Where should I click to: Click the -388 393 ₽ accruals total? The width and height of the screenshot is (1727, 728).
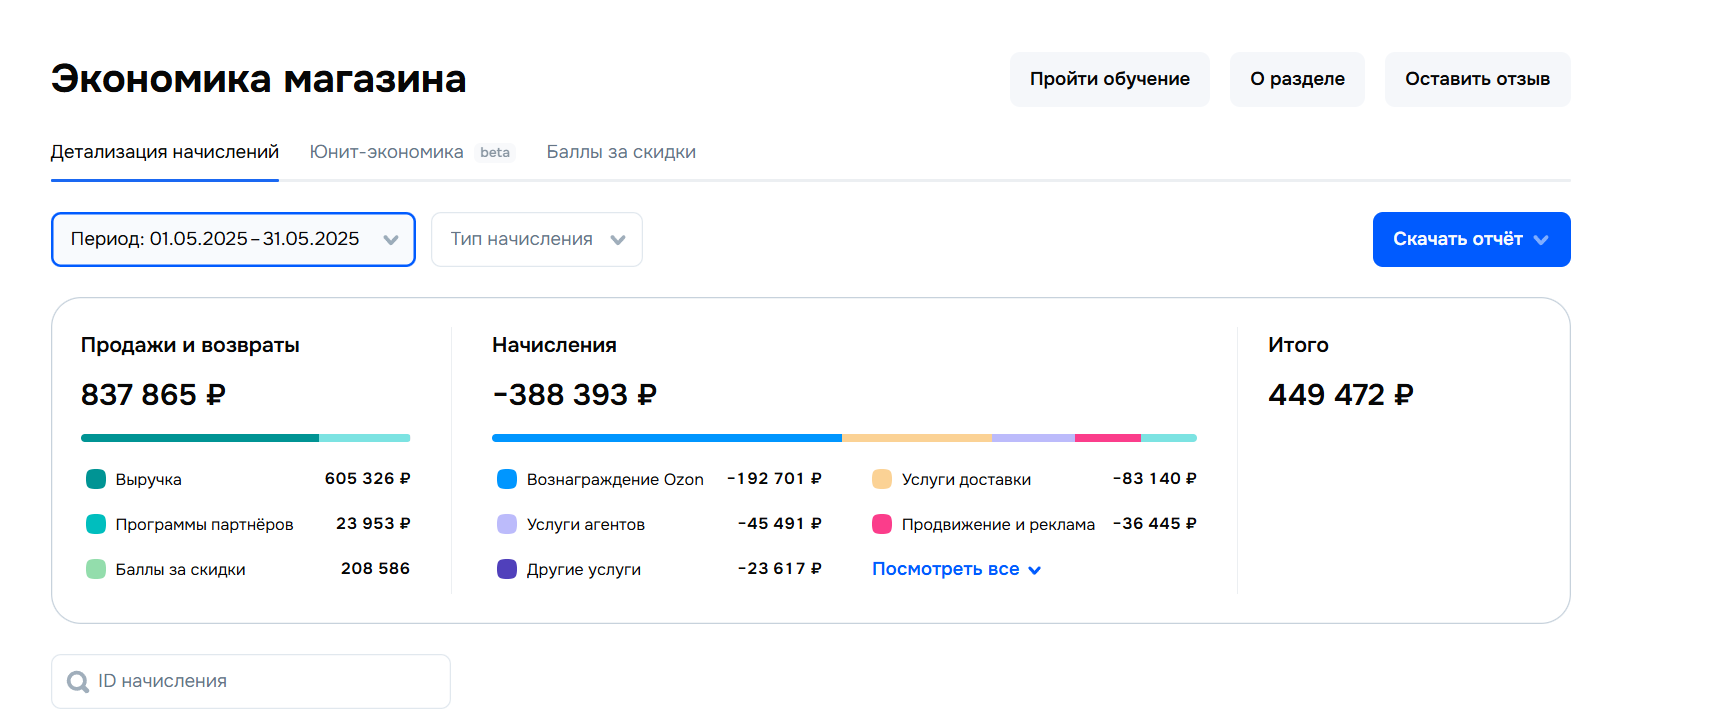coord(574,395)
